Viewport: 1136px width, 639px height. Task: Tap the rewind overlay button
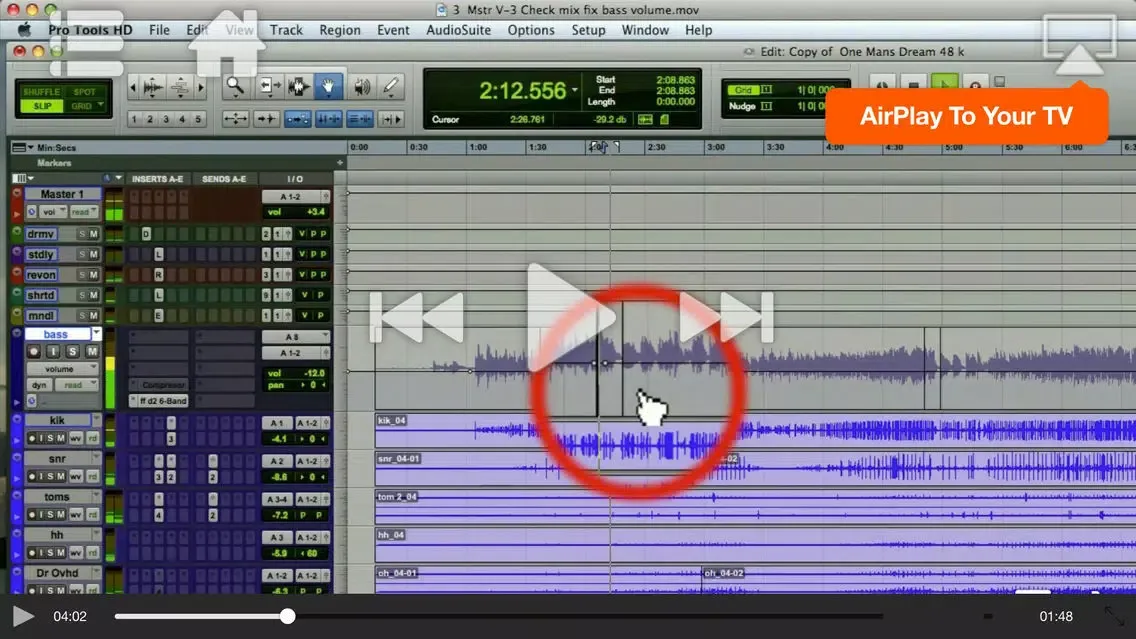pyautogui.click(x=417, y=317)
